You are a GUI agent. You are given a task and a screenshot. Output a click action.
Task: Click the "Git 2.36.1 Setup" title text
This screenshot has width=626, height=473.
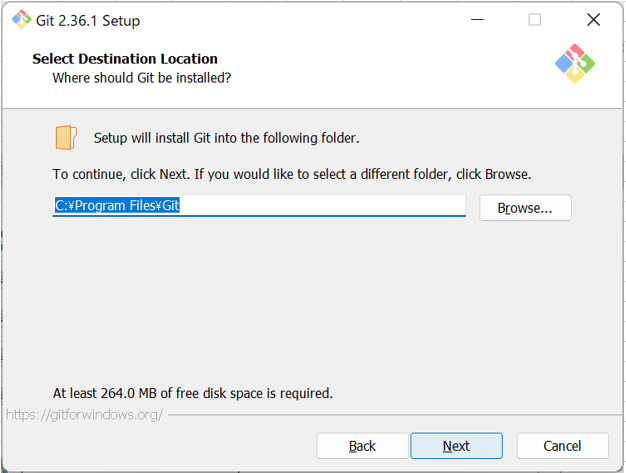(x=88, y=20)
